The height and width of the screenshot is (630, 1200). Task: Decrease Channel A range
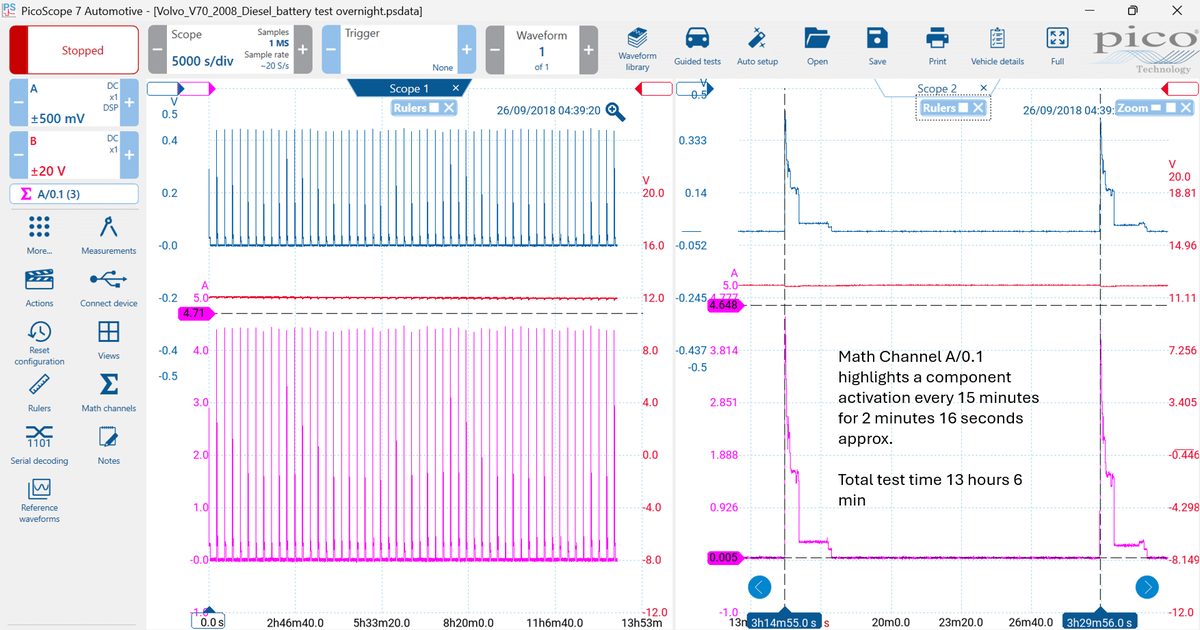coord(18,103)
